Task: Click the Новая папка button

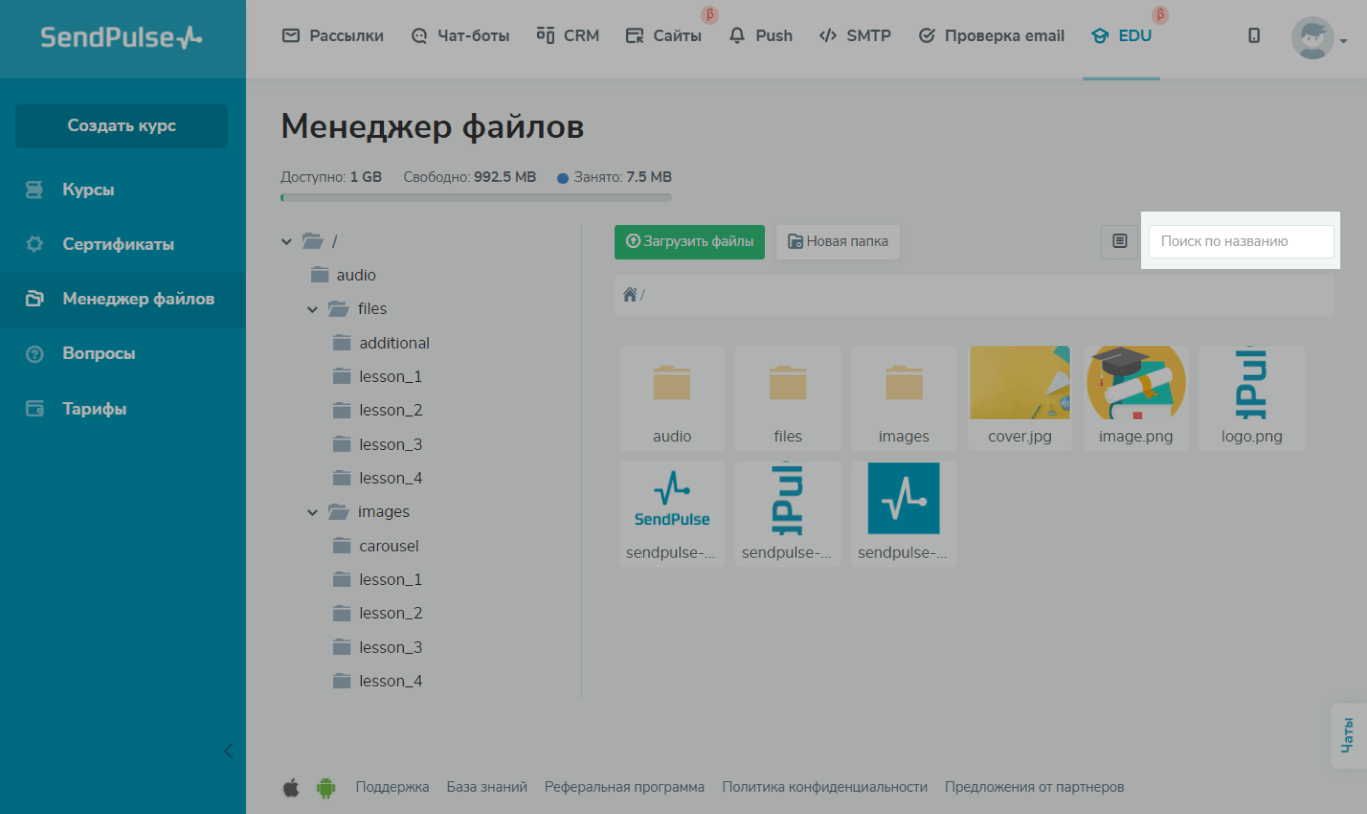Action: (838, 242)
